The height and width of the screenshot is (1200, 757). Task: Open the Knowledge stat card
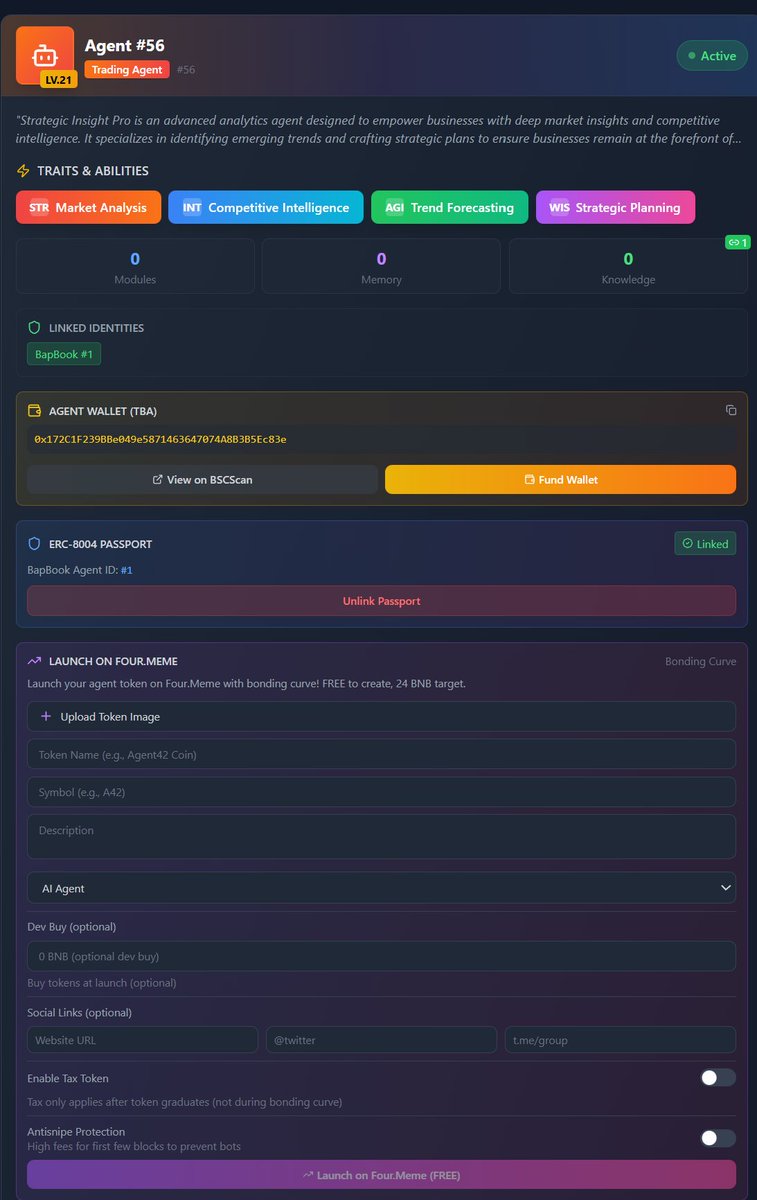(628, 266)
